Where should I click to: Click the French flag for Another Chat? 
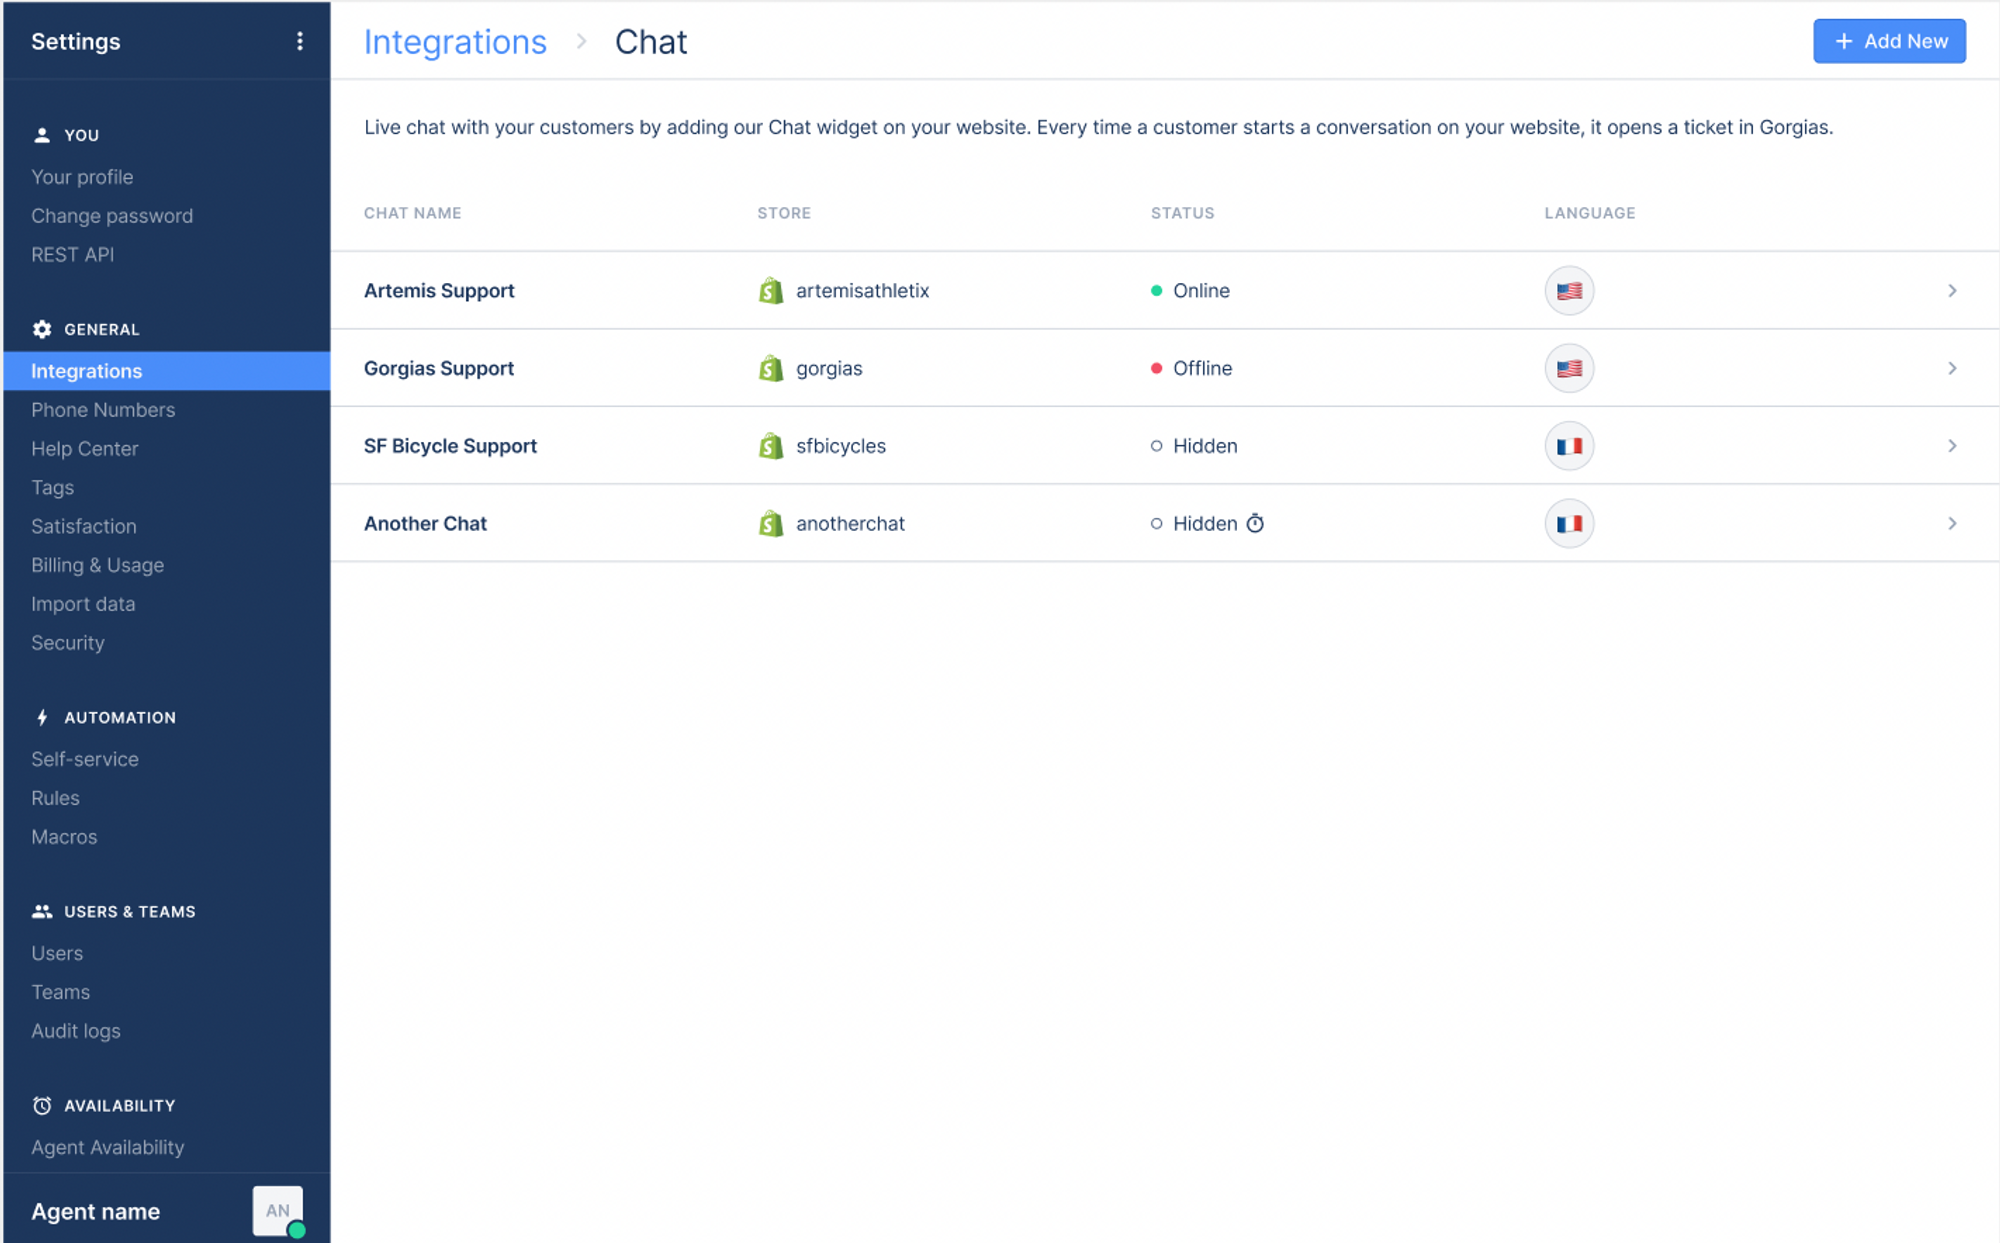[1569, 523]
